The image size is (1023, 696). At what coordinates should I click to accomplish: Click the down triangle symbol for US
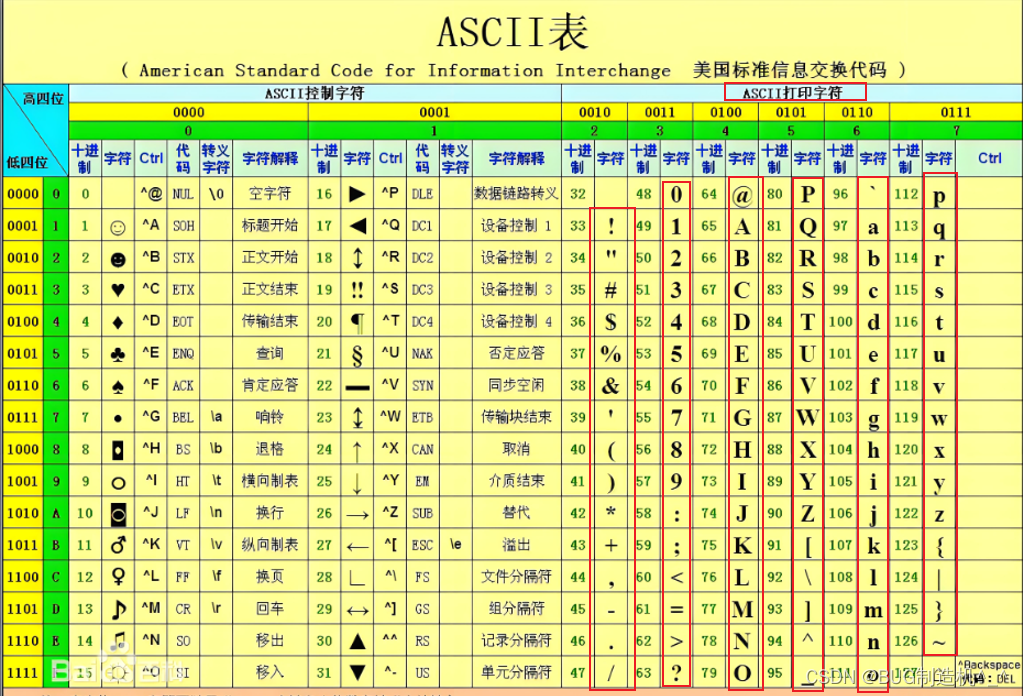(x=357, y=673)
